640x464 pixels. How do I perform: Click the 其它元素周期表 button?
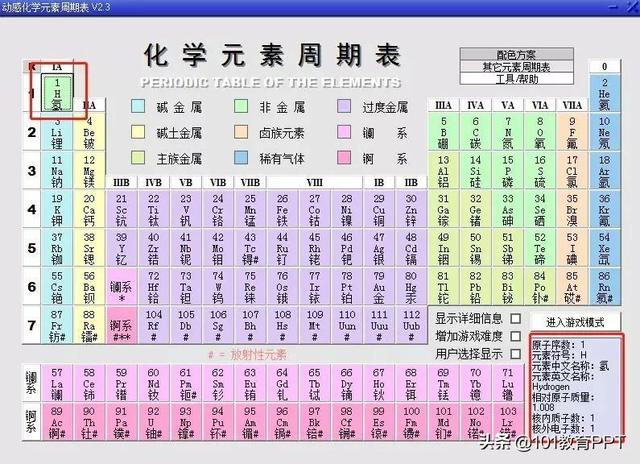[515, 67]
